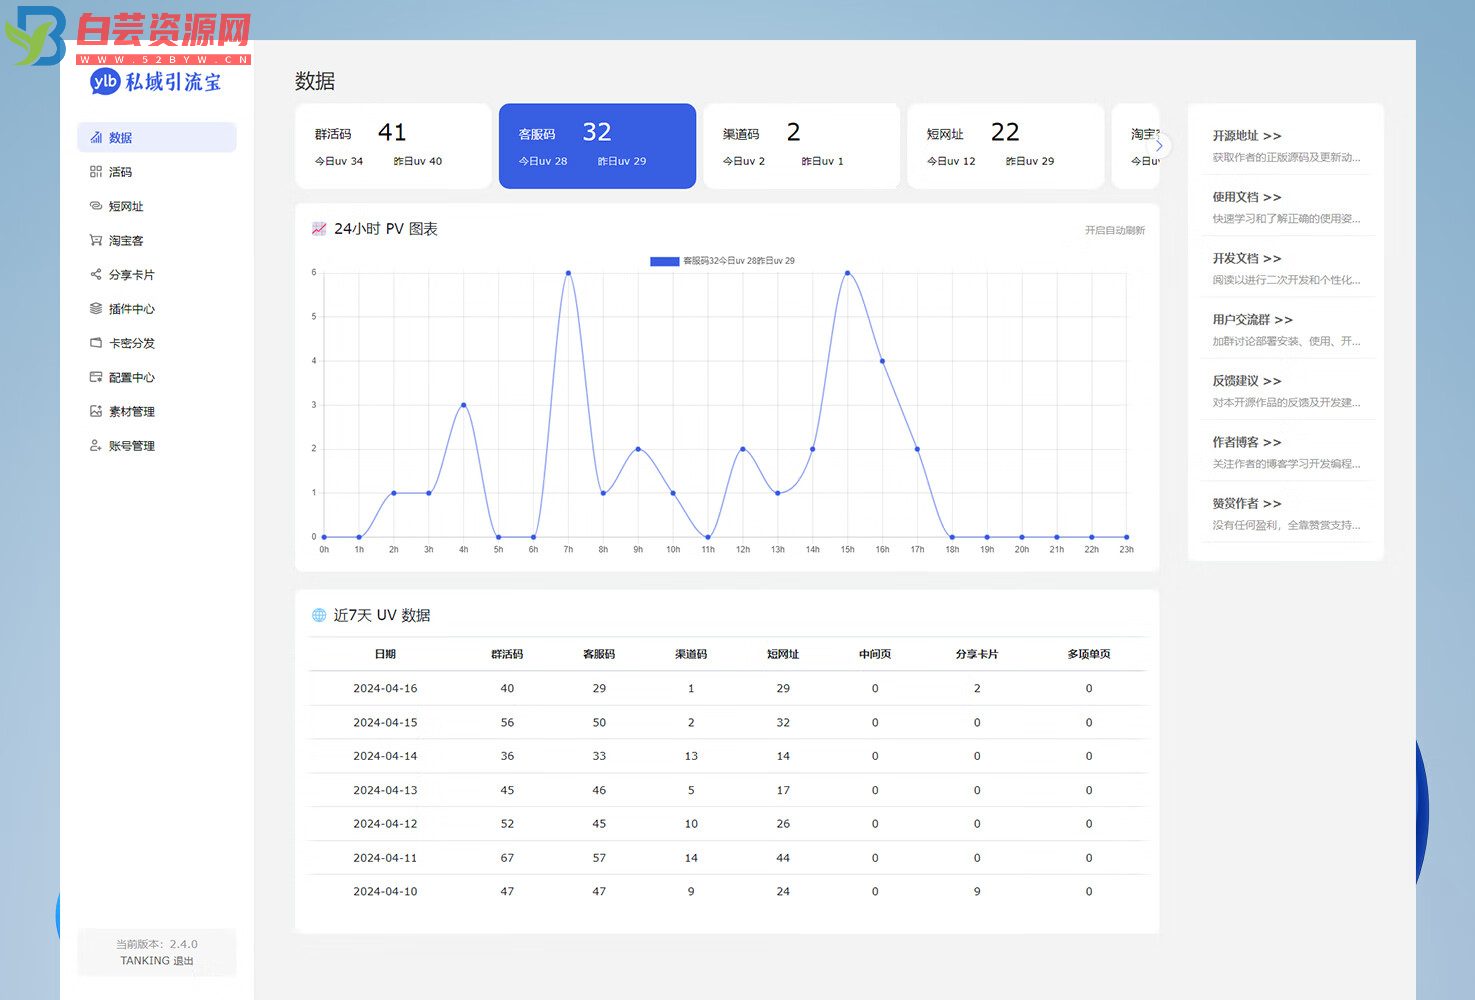Open the 作者博客 >> link
The width and height of the screenshot is (1475, 1000).
coord(1247,442)
